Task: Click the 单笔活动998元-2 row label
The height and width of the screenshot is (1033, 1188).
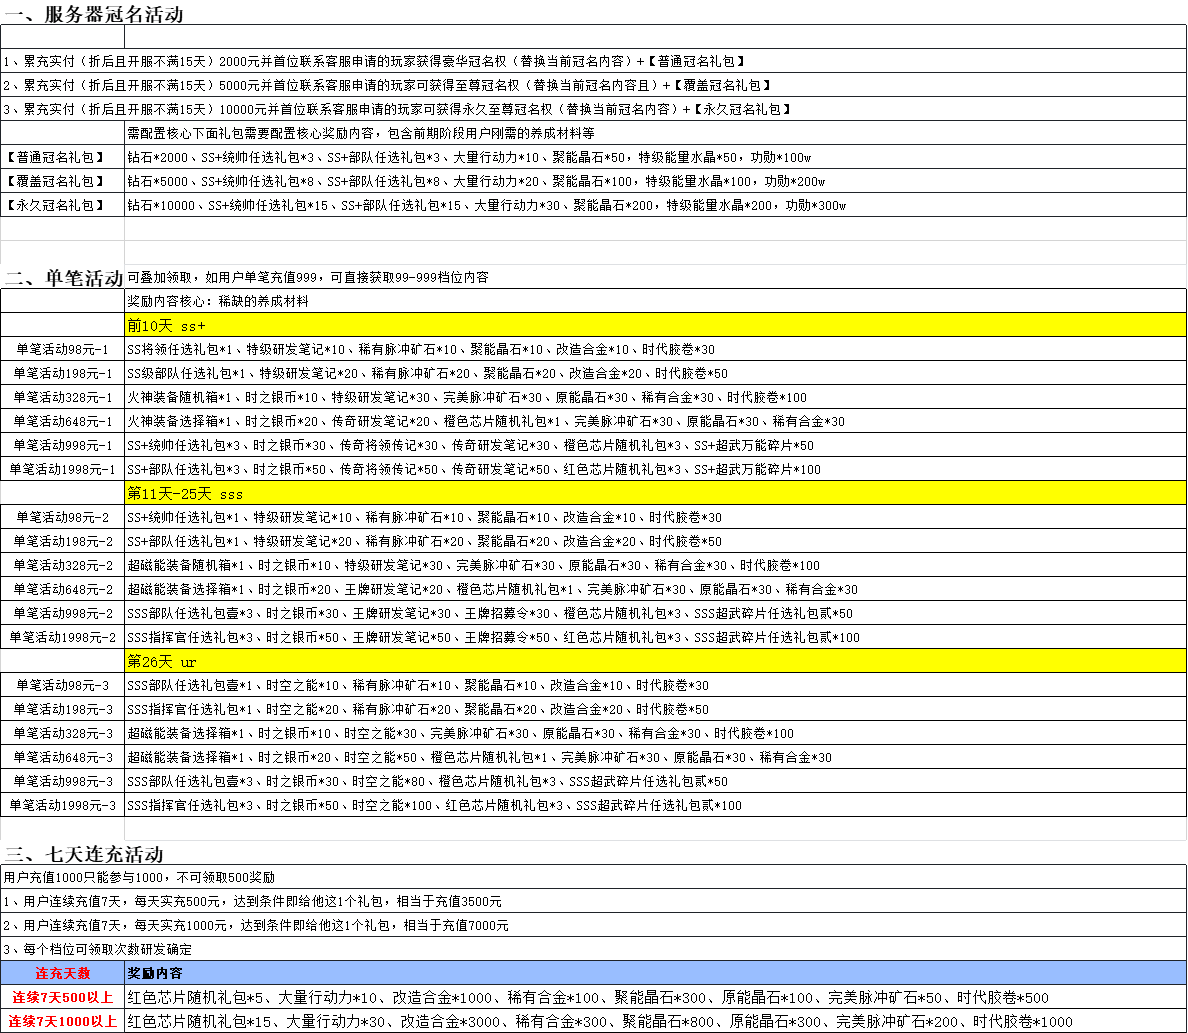Action: pos(60,613)
